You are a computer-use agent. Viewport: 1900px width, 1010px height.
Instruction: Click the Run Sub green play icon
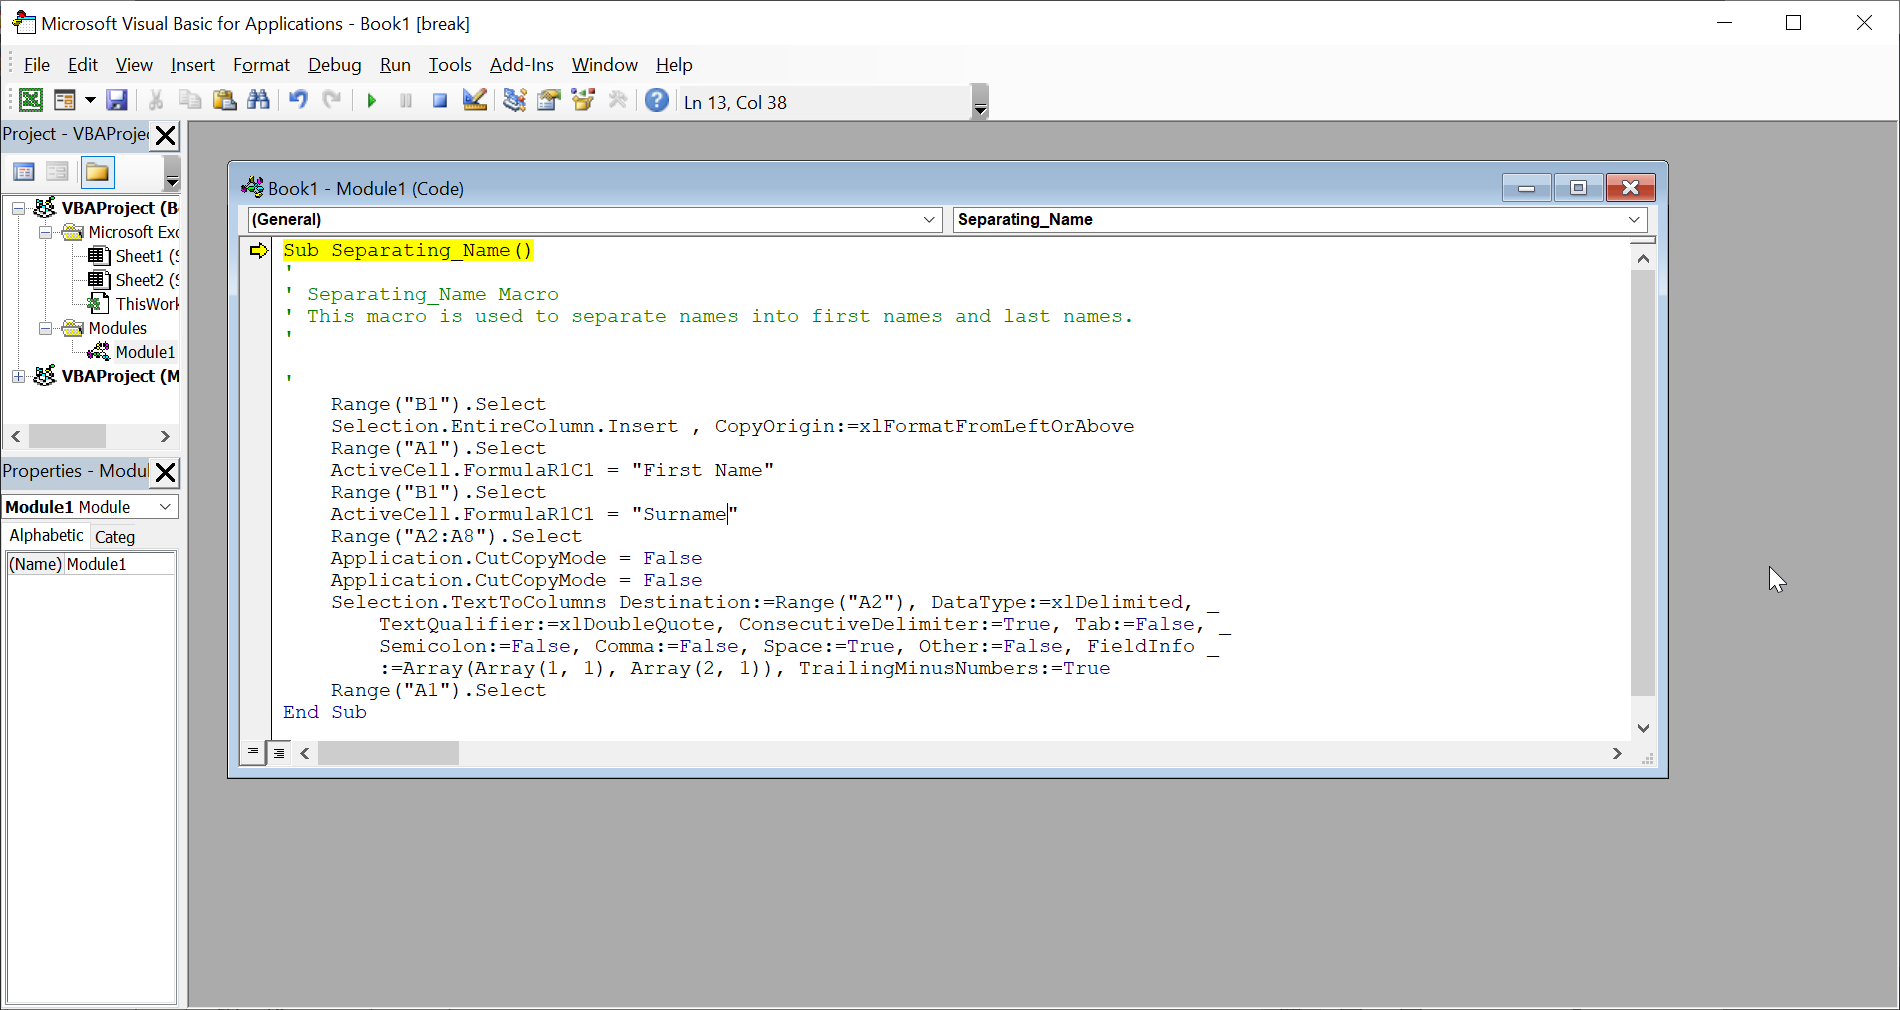point(372,101)
